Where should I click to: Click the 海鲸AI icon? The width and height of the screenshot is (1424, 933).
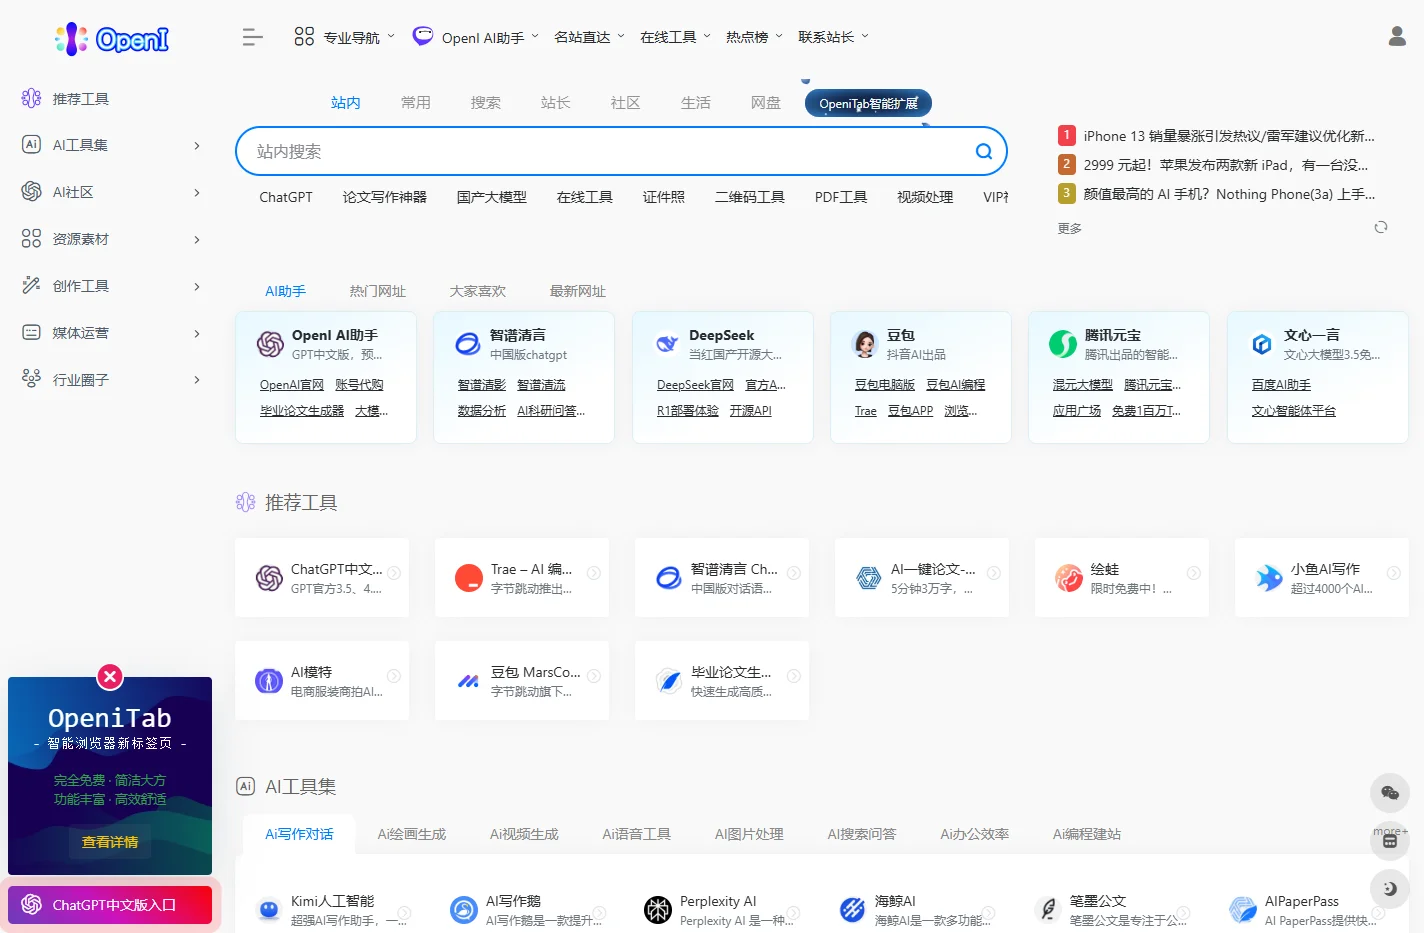tap(852, 909)
